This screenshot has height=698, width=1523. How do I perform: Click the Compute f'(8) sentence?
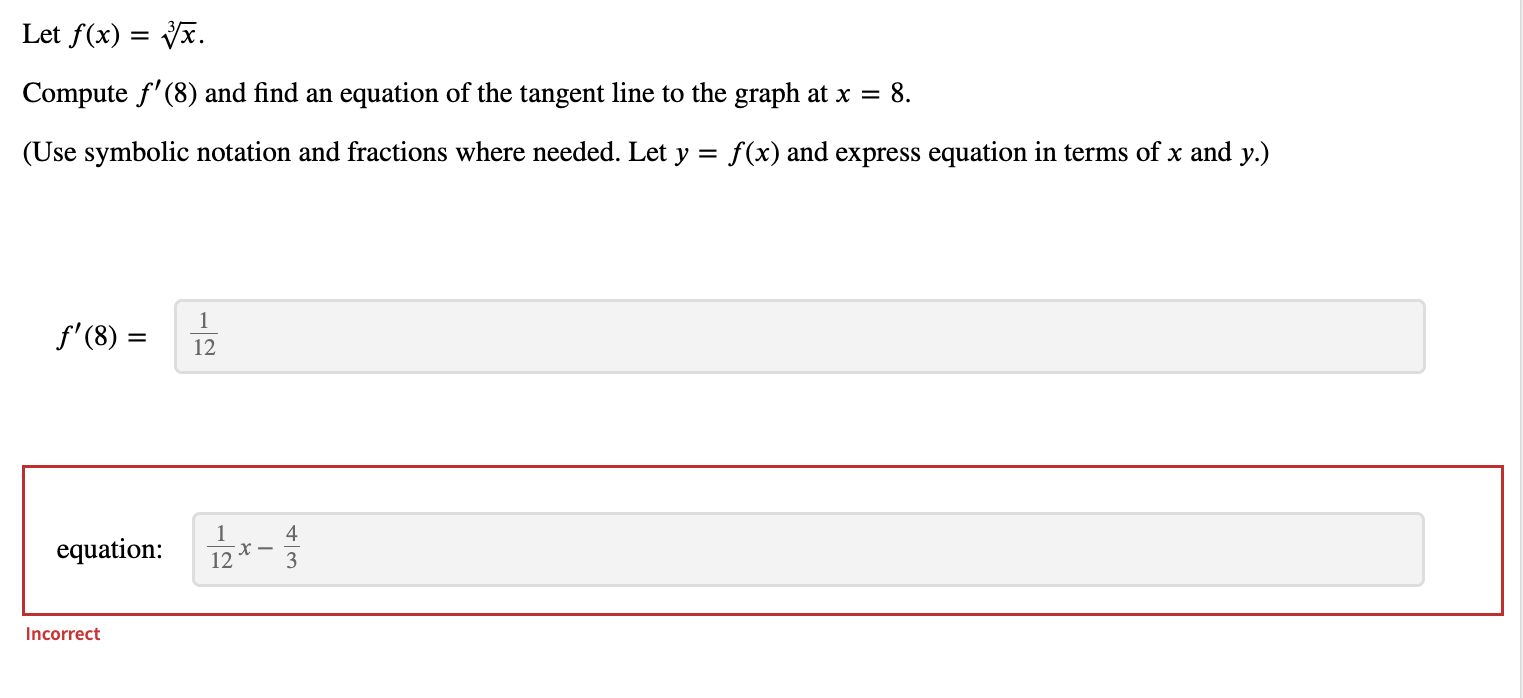click(x=466, y=93)
